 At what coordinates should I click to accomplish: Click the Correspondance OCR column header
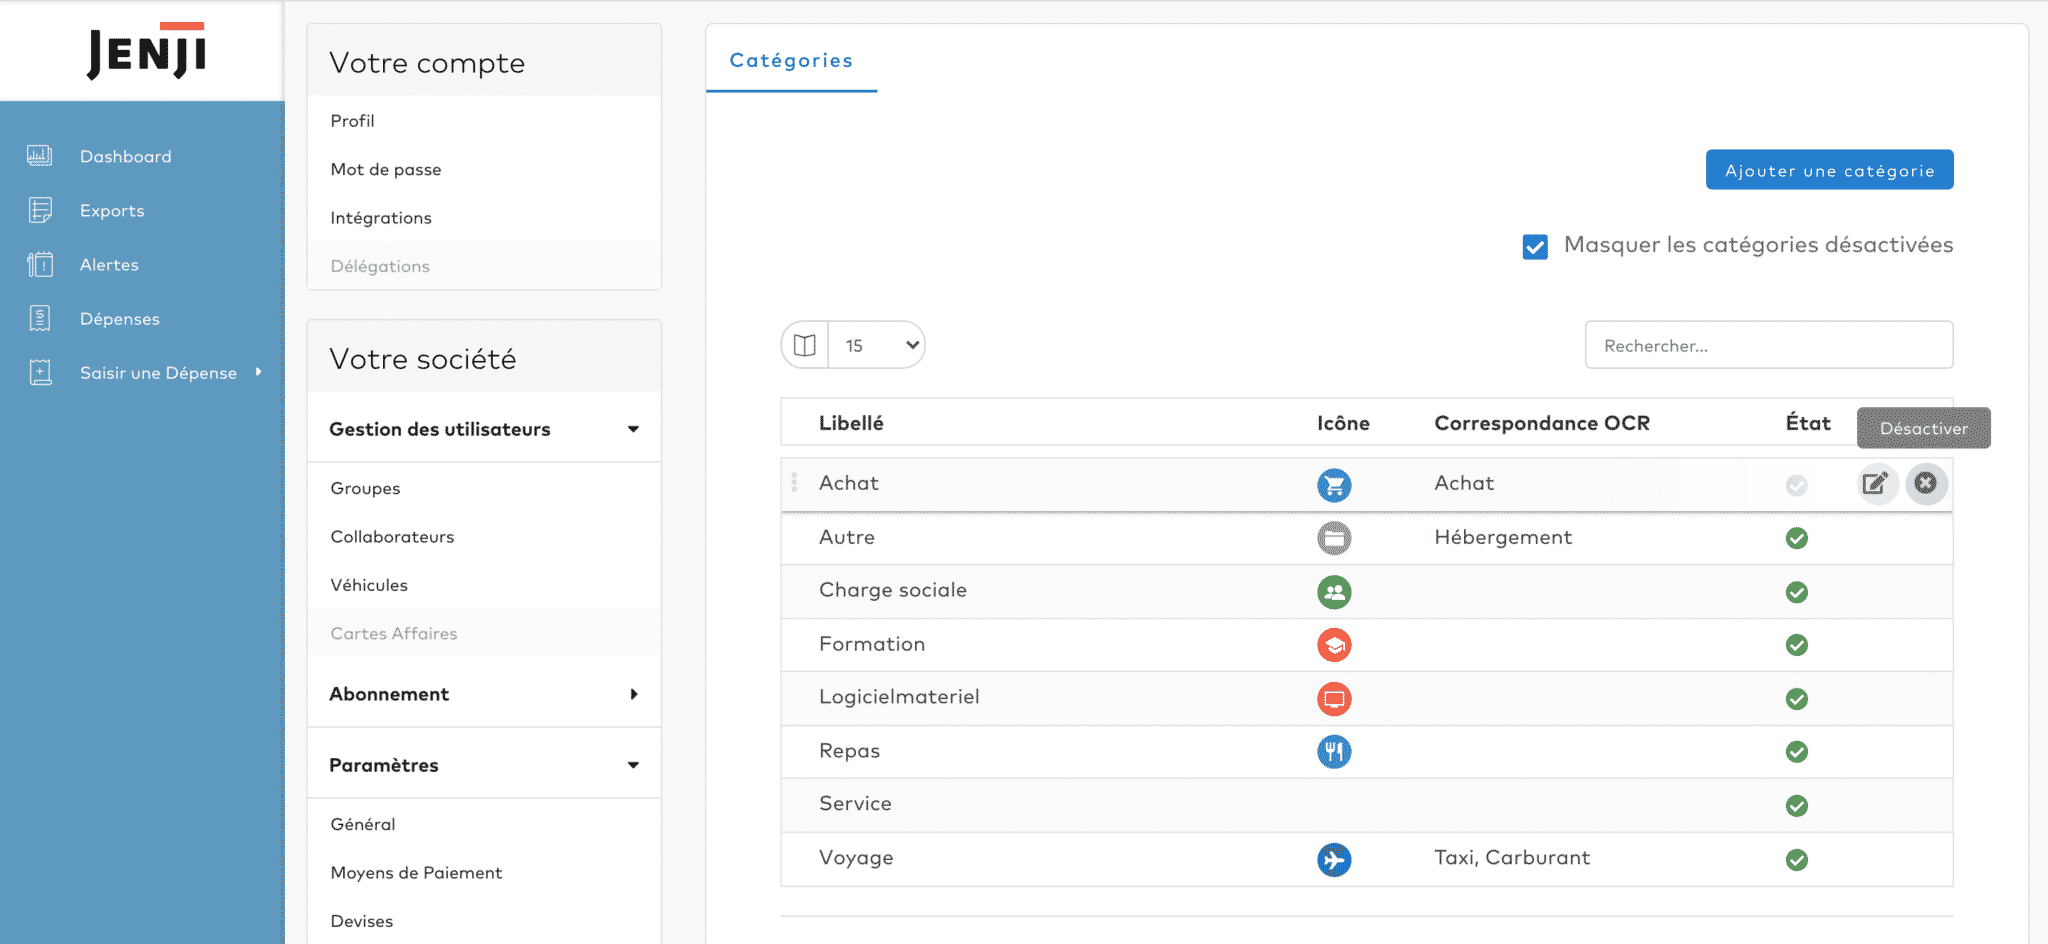tap(1542, 423)
